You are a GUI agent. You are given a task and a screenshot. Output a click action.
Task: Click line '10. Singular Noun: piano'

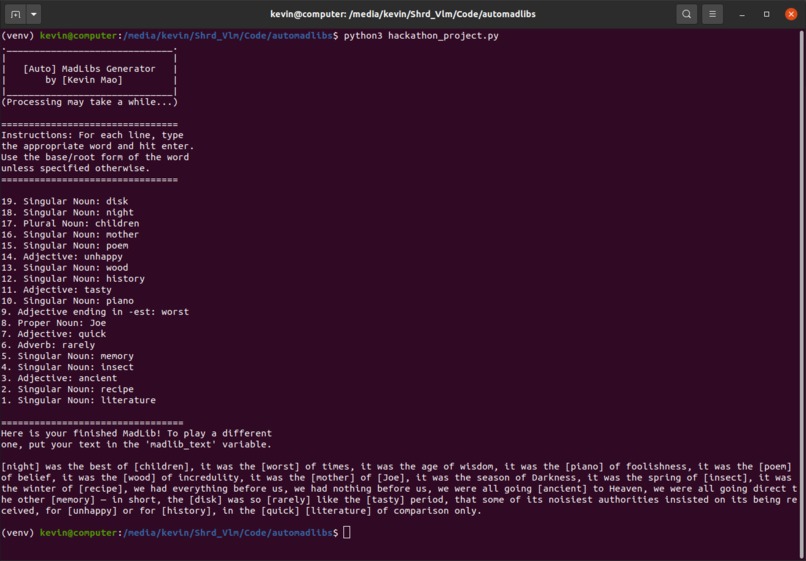tap(67, 301)
